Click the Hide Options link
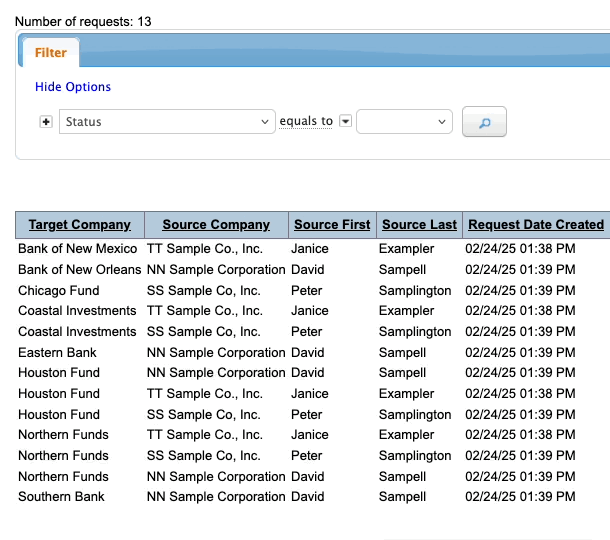This screenshot has width=610, height=540. 73,87
